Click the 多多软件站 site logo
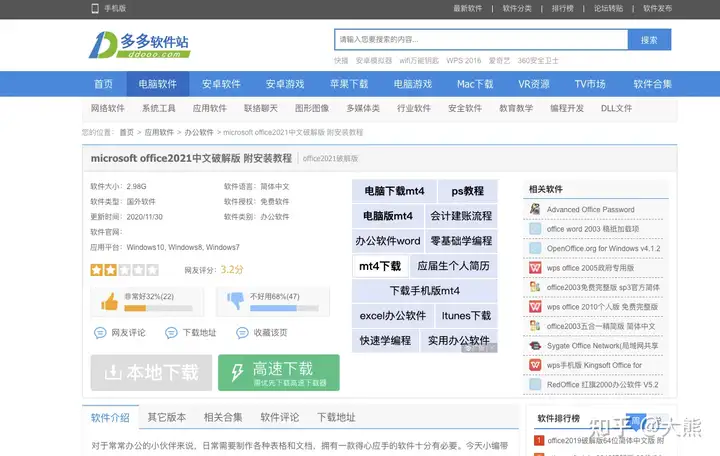The image size is (720, 456). (140, 45)
